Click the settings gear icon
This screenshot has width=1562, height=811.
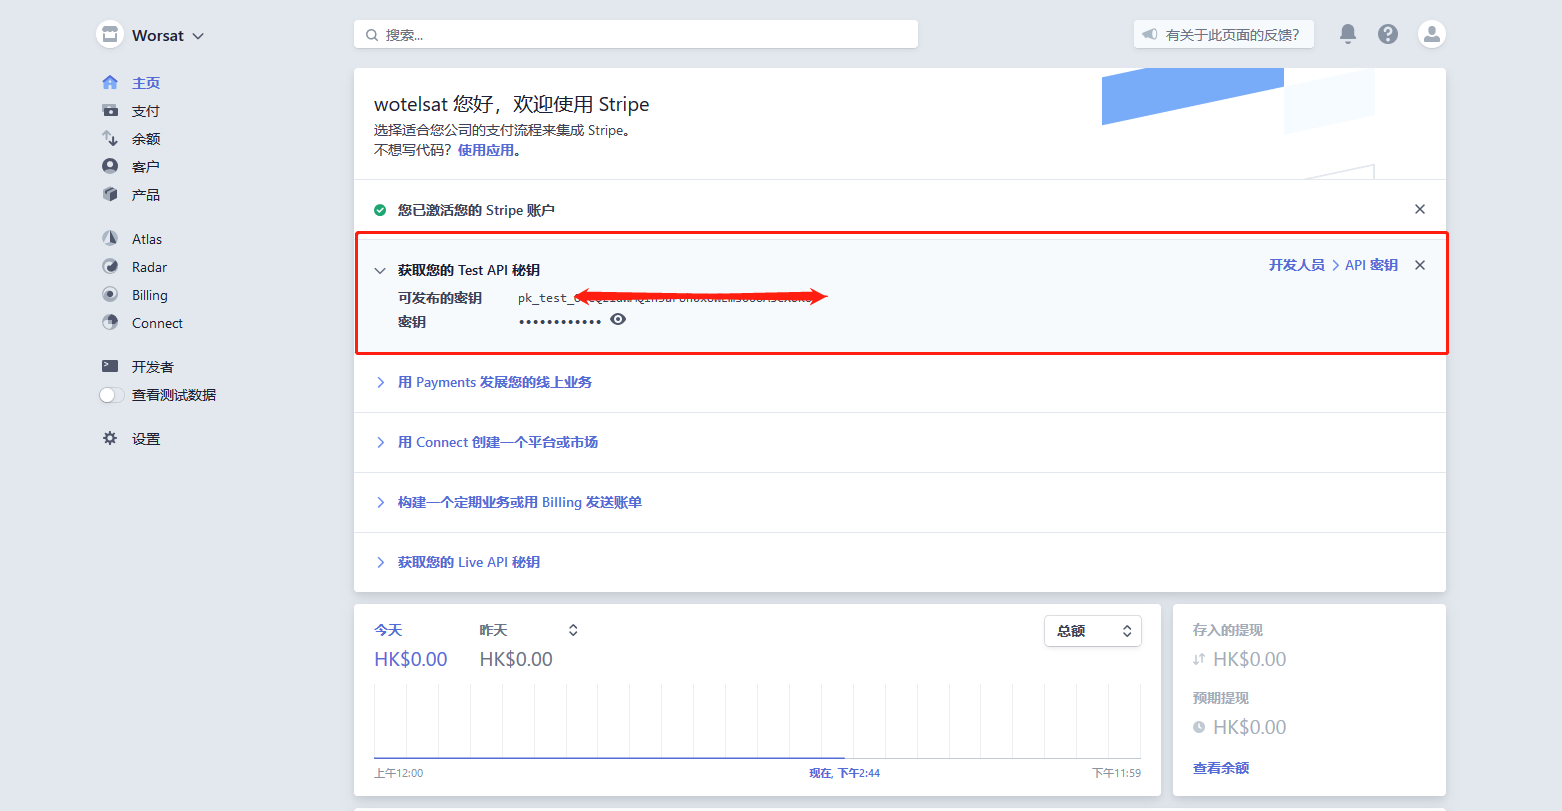tap(110, 438)
